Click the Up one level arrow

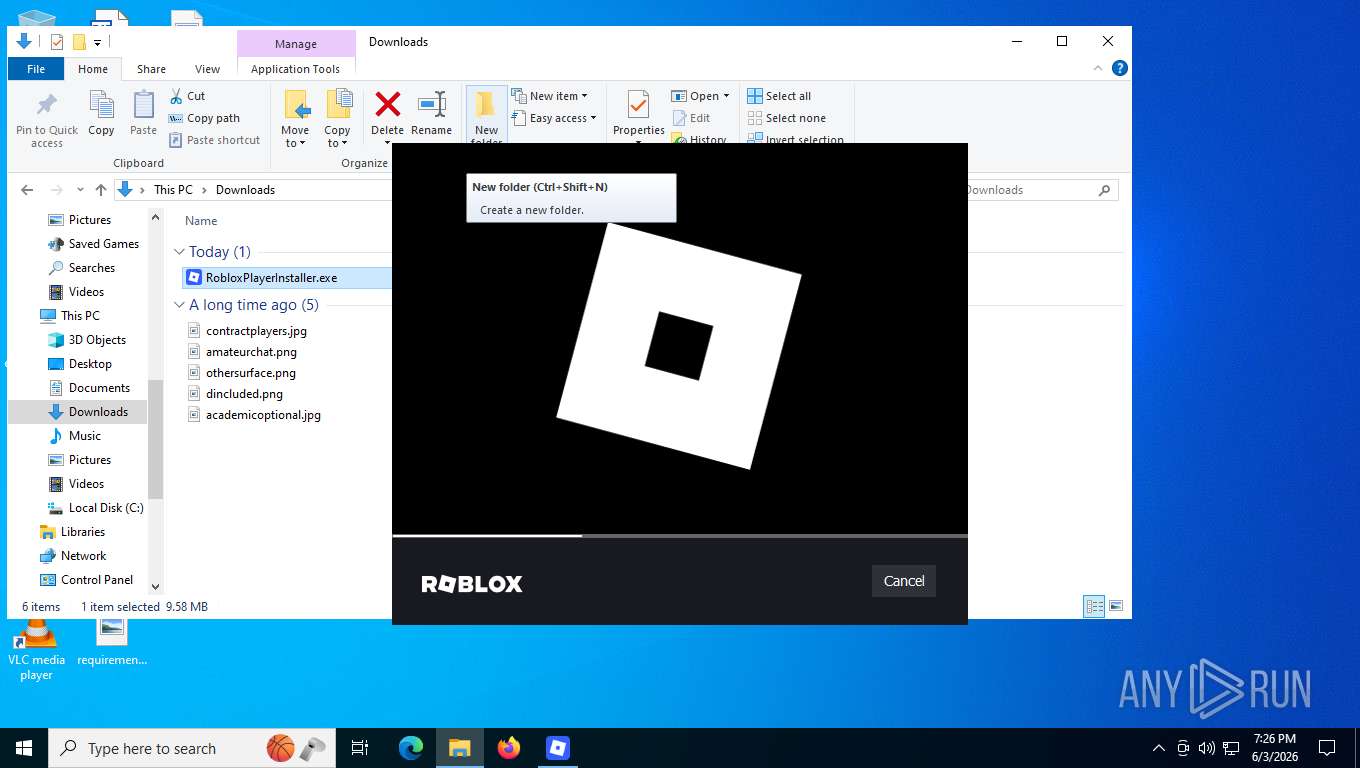coord(100,190)
